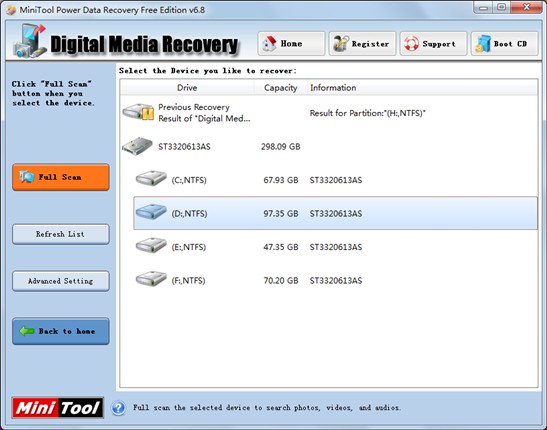Click the disc icon on Boot CD button
547x430 pixels.
tap(483, 44)
